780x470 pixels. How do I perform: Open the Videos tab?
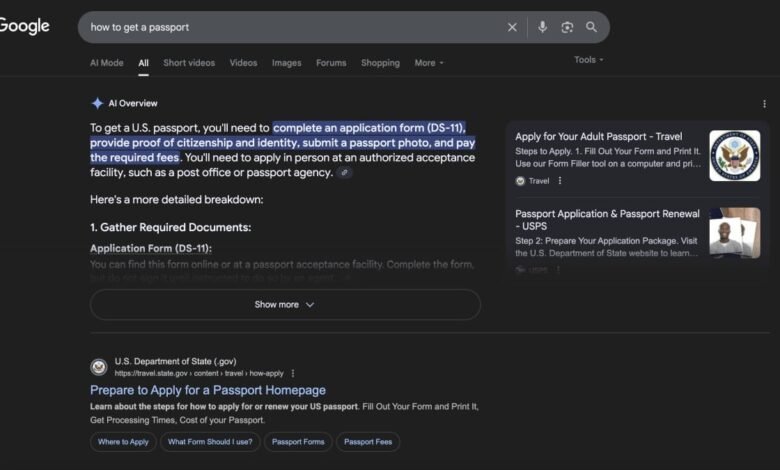[x=243, y=63]
